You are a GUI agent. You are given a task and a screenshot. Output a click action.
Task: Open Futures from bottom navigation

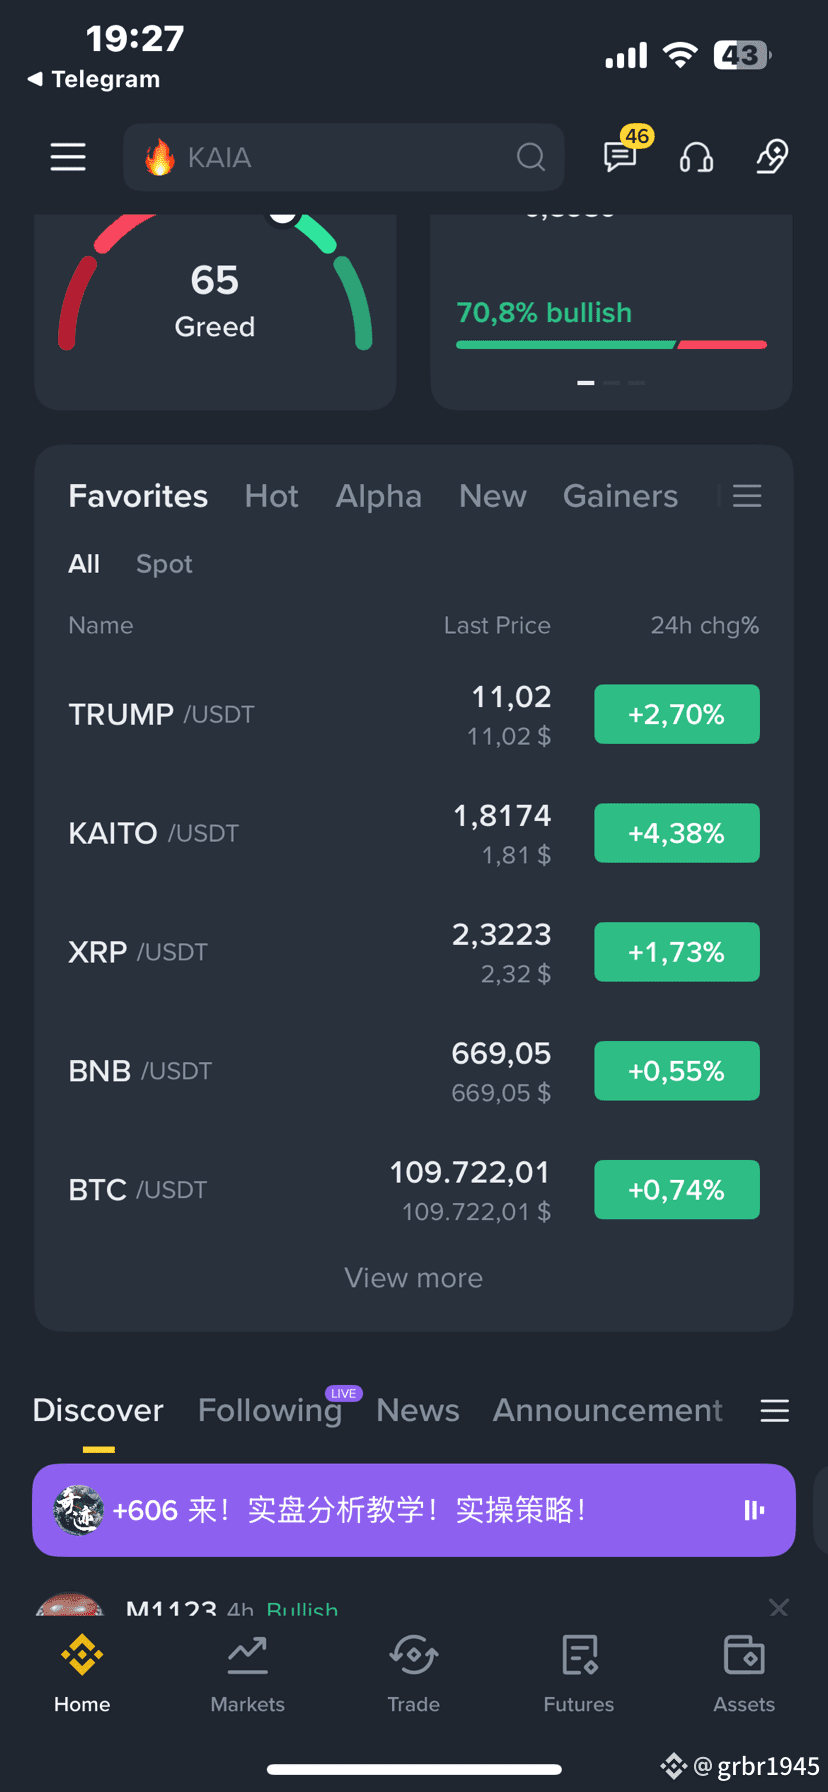click(x=579, y=1674)
